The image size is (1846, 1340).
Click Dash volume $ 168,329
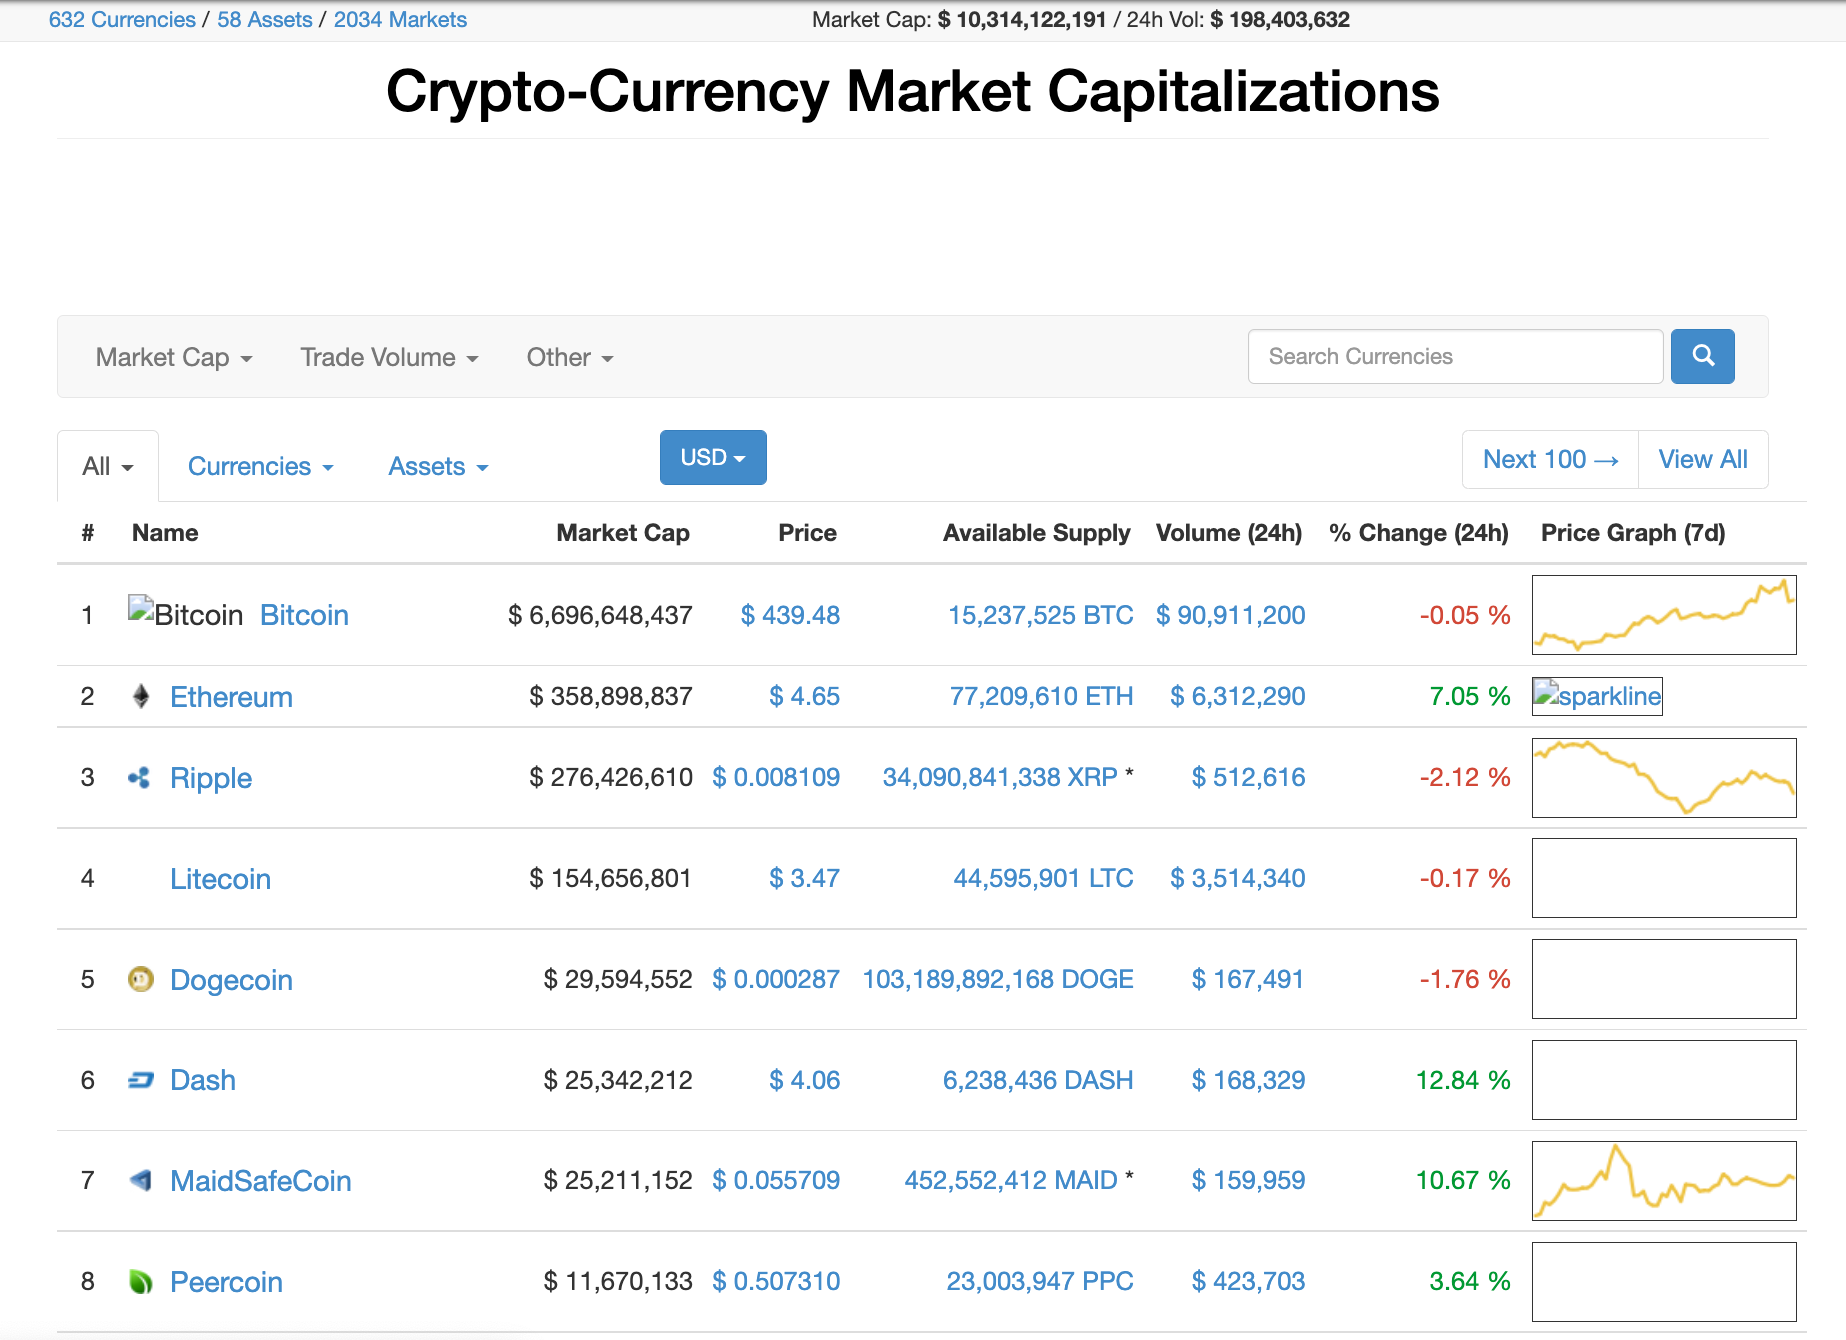[1248, 1080]
